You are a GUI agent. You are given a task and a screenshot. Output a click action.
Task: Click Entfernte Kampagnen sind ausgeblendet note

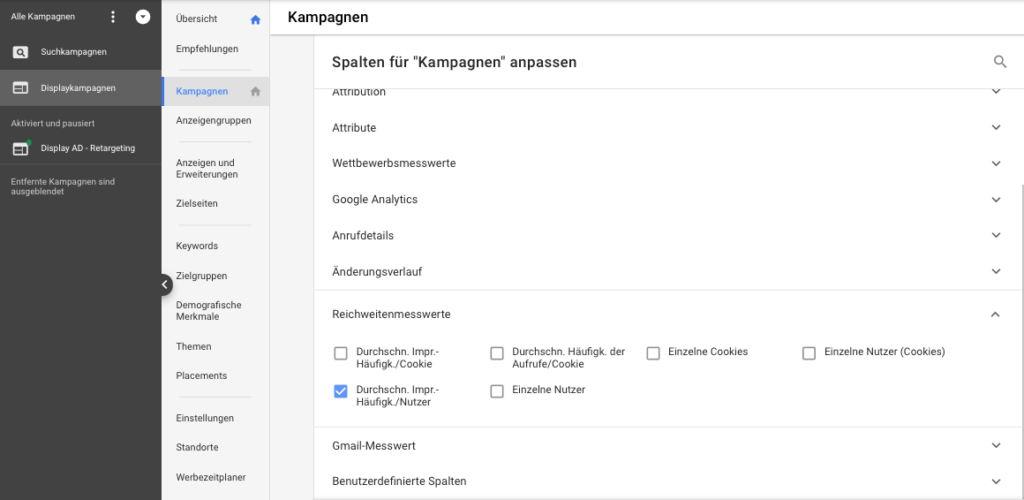pyautogui.click(x=63, y=187)
